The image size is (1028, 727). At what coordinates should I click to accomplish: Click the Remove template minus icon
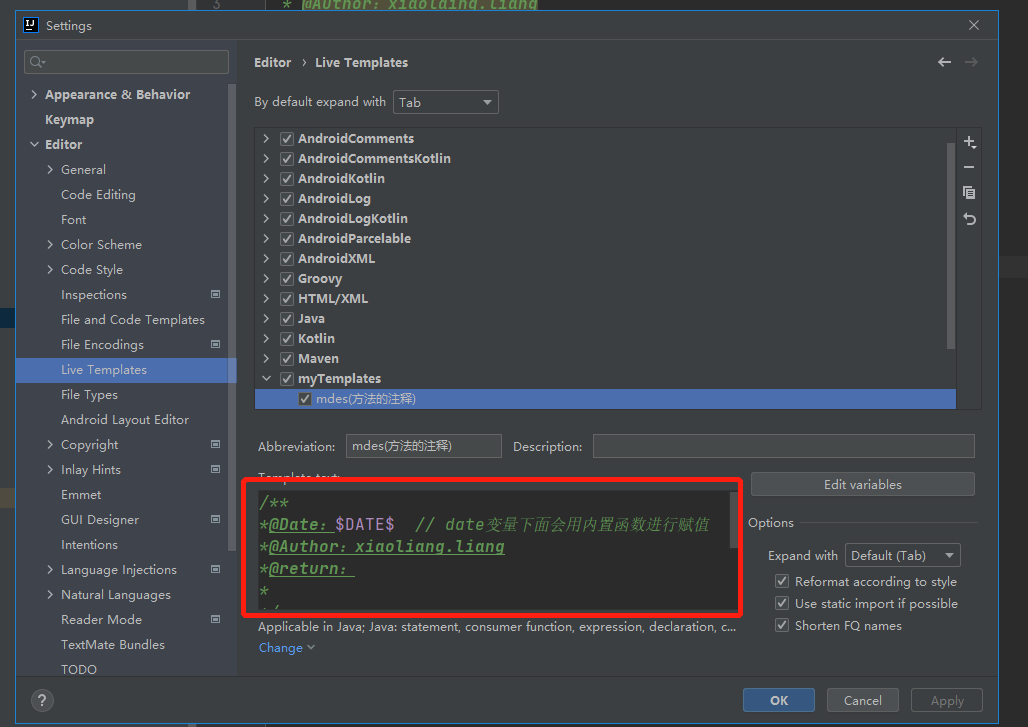969,167
